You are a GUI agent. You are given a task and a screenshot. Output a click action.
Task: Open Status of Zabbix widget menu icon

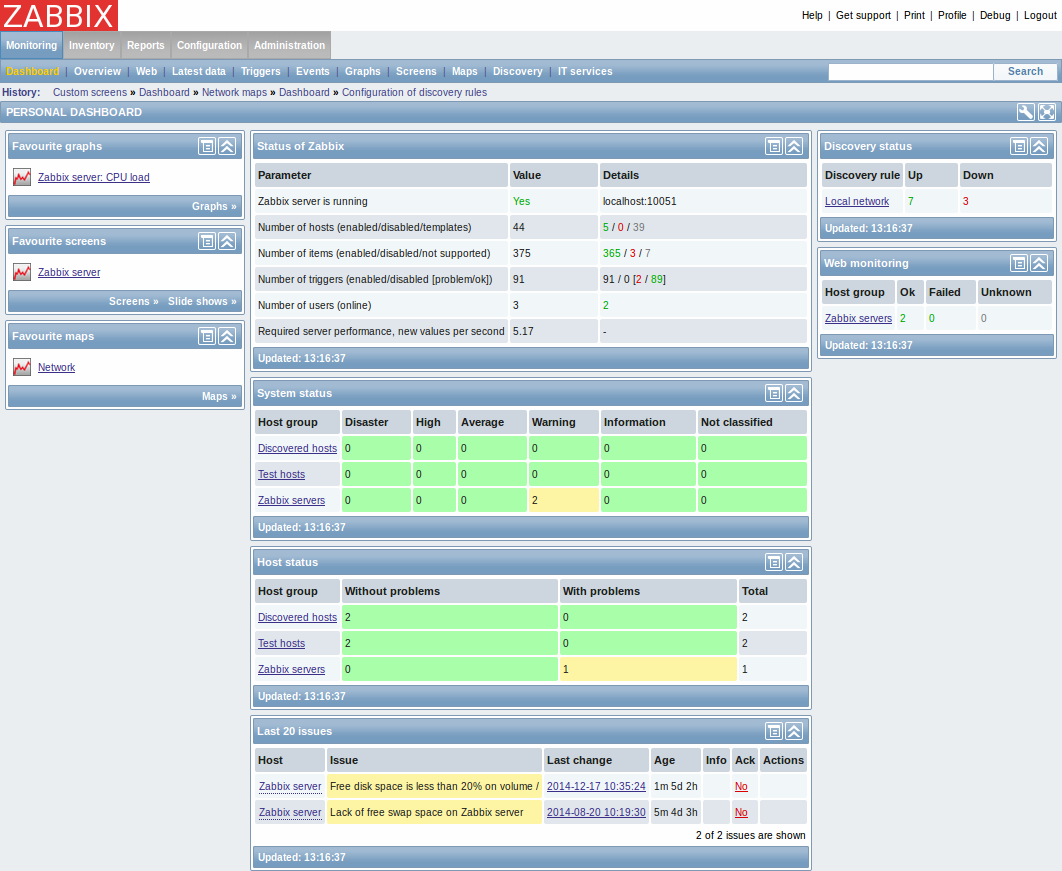coord(773,146)
